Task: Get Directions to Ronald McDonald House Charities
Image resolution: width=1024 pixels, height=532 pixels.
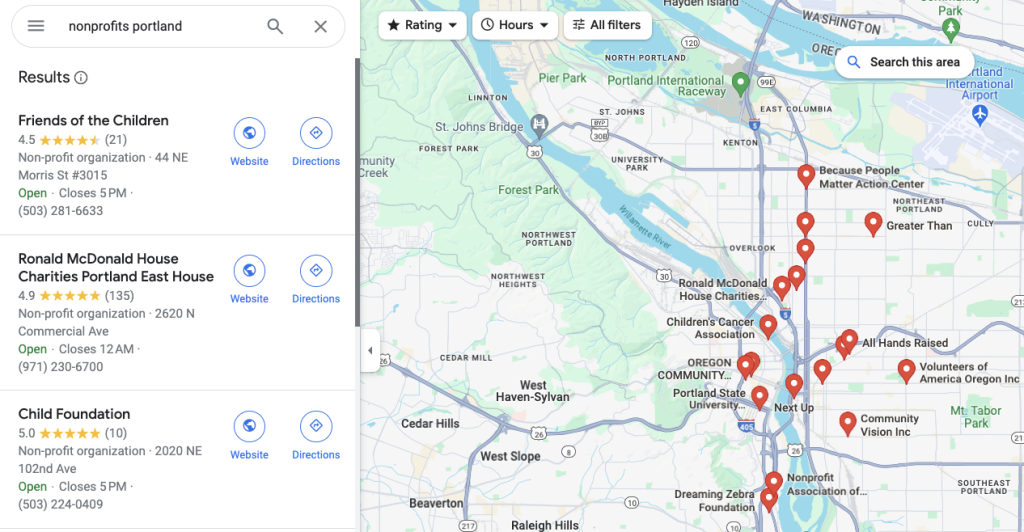Action: [315, 280]
